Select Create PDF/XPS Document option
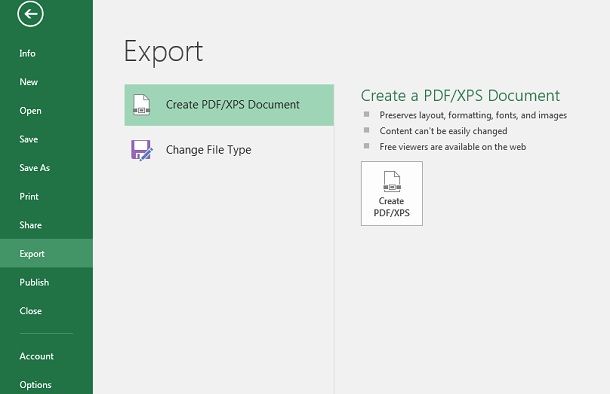This screenshot has width=610, height=394. 229,105
